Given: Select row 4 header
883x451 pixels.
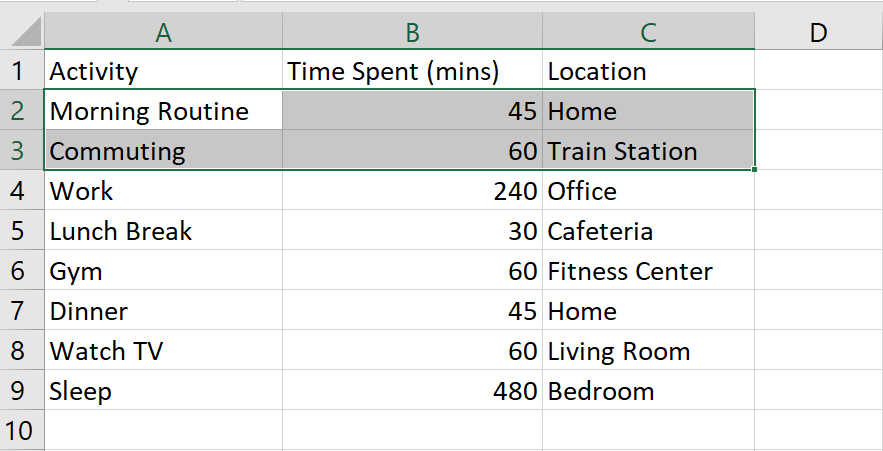Looking at the screenshot, I should (21, 190).
